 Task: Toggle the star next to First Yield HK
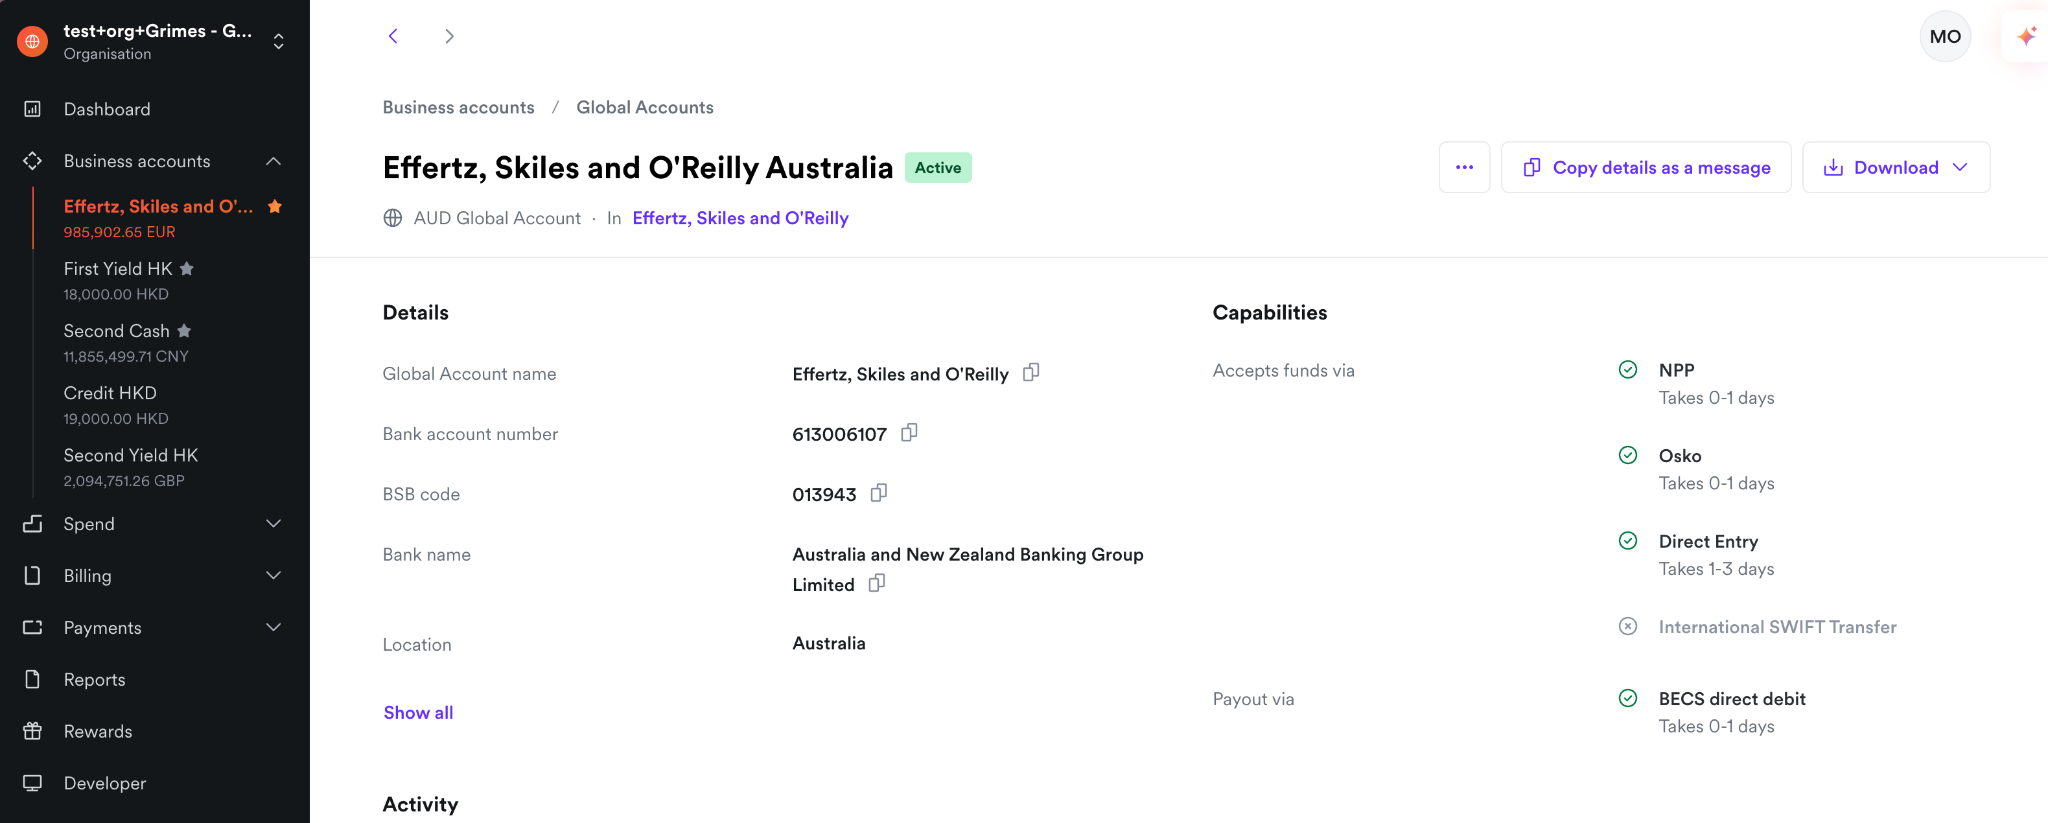[187, 268]
